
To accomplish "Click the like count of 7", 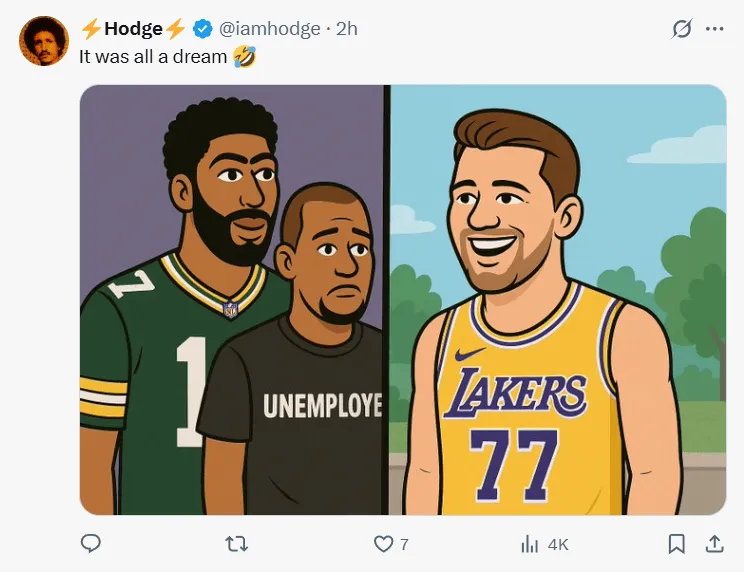I will 404,544.
